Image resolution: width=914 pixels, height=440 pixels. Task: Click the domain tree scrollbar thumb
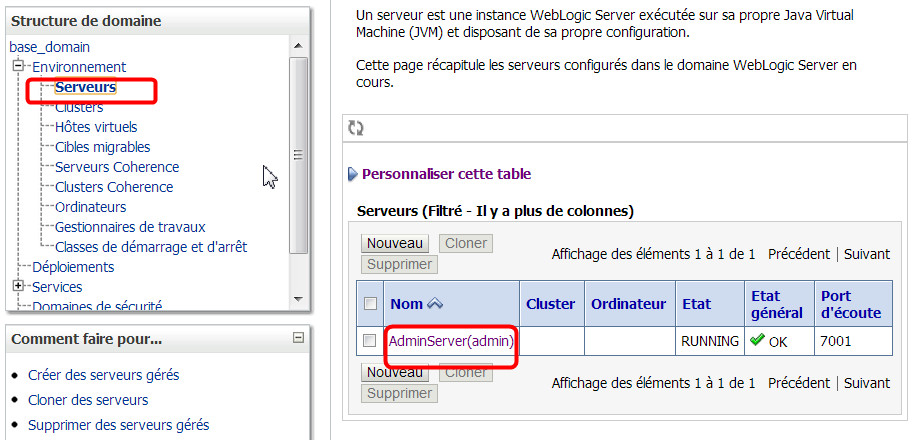coord(298,155)
